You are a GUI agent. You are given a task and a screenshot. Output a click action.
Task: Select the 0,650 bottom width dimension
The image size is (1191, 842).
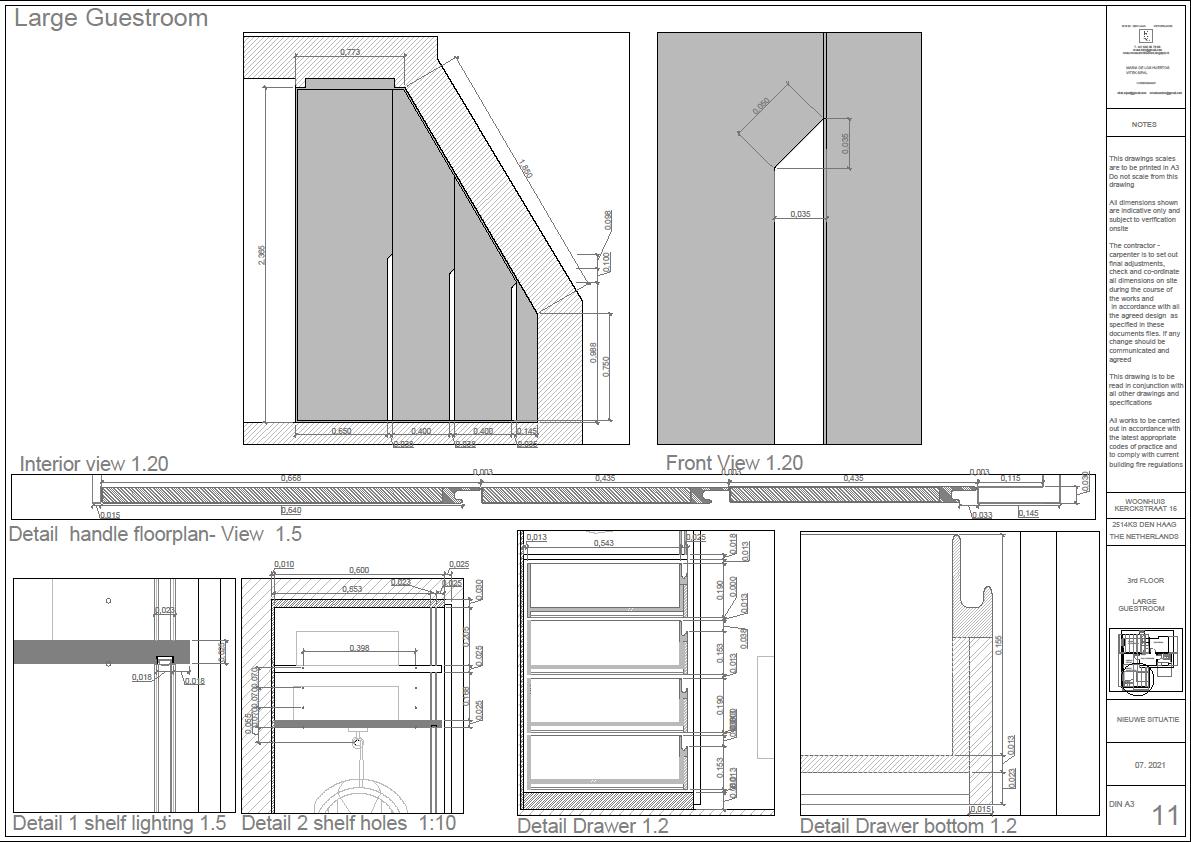pyautogui.click(x=342, y=430)
